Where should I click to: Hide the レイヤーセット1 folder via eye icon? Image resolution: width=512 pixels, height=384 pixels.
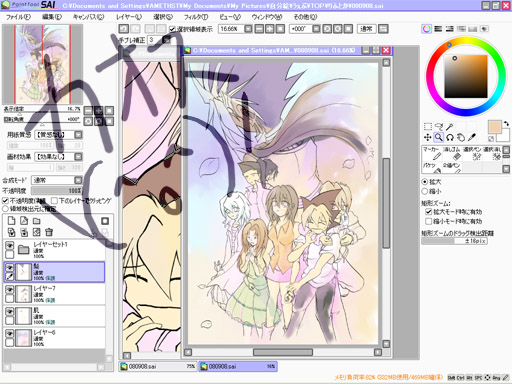point(10,246)
